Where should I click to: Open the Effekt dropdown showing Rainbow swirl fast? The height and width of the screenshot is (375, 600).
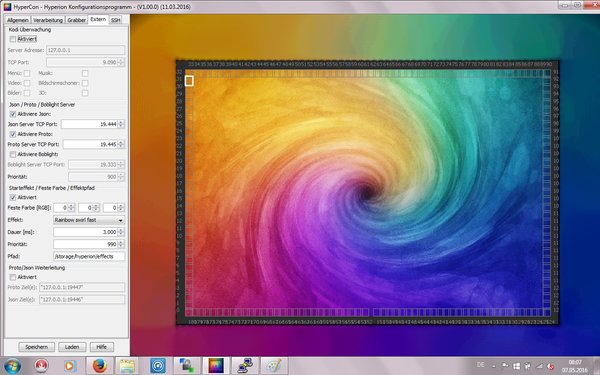pos(89,220)
